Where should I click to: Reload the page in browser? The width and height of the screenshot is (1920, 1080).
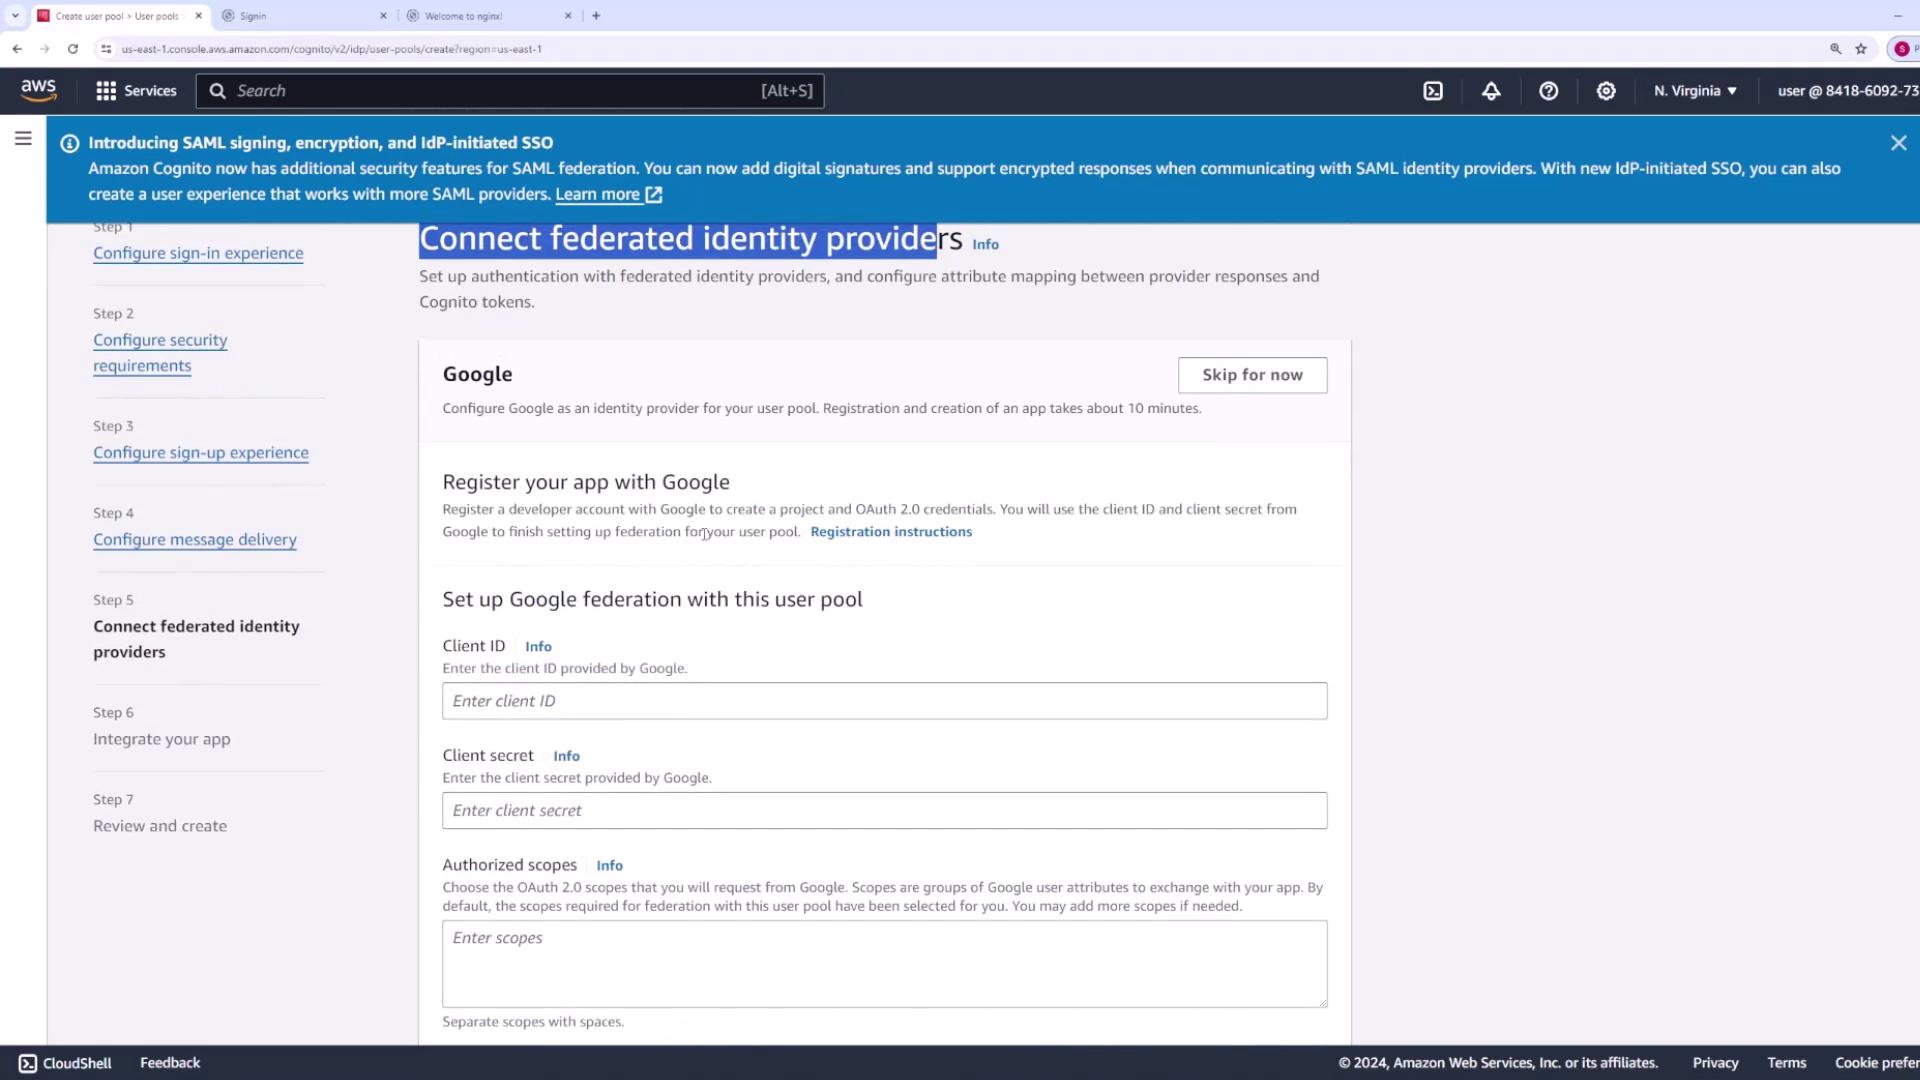pyautogui.click(x=73, y=49)
